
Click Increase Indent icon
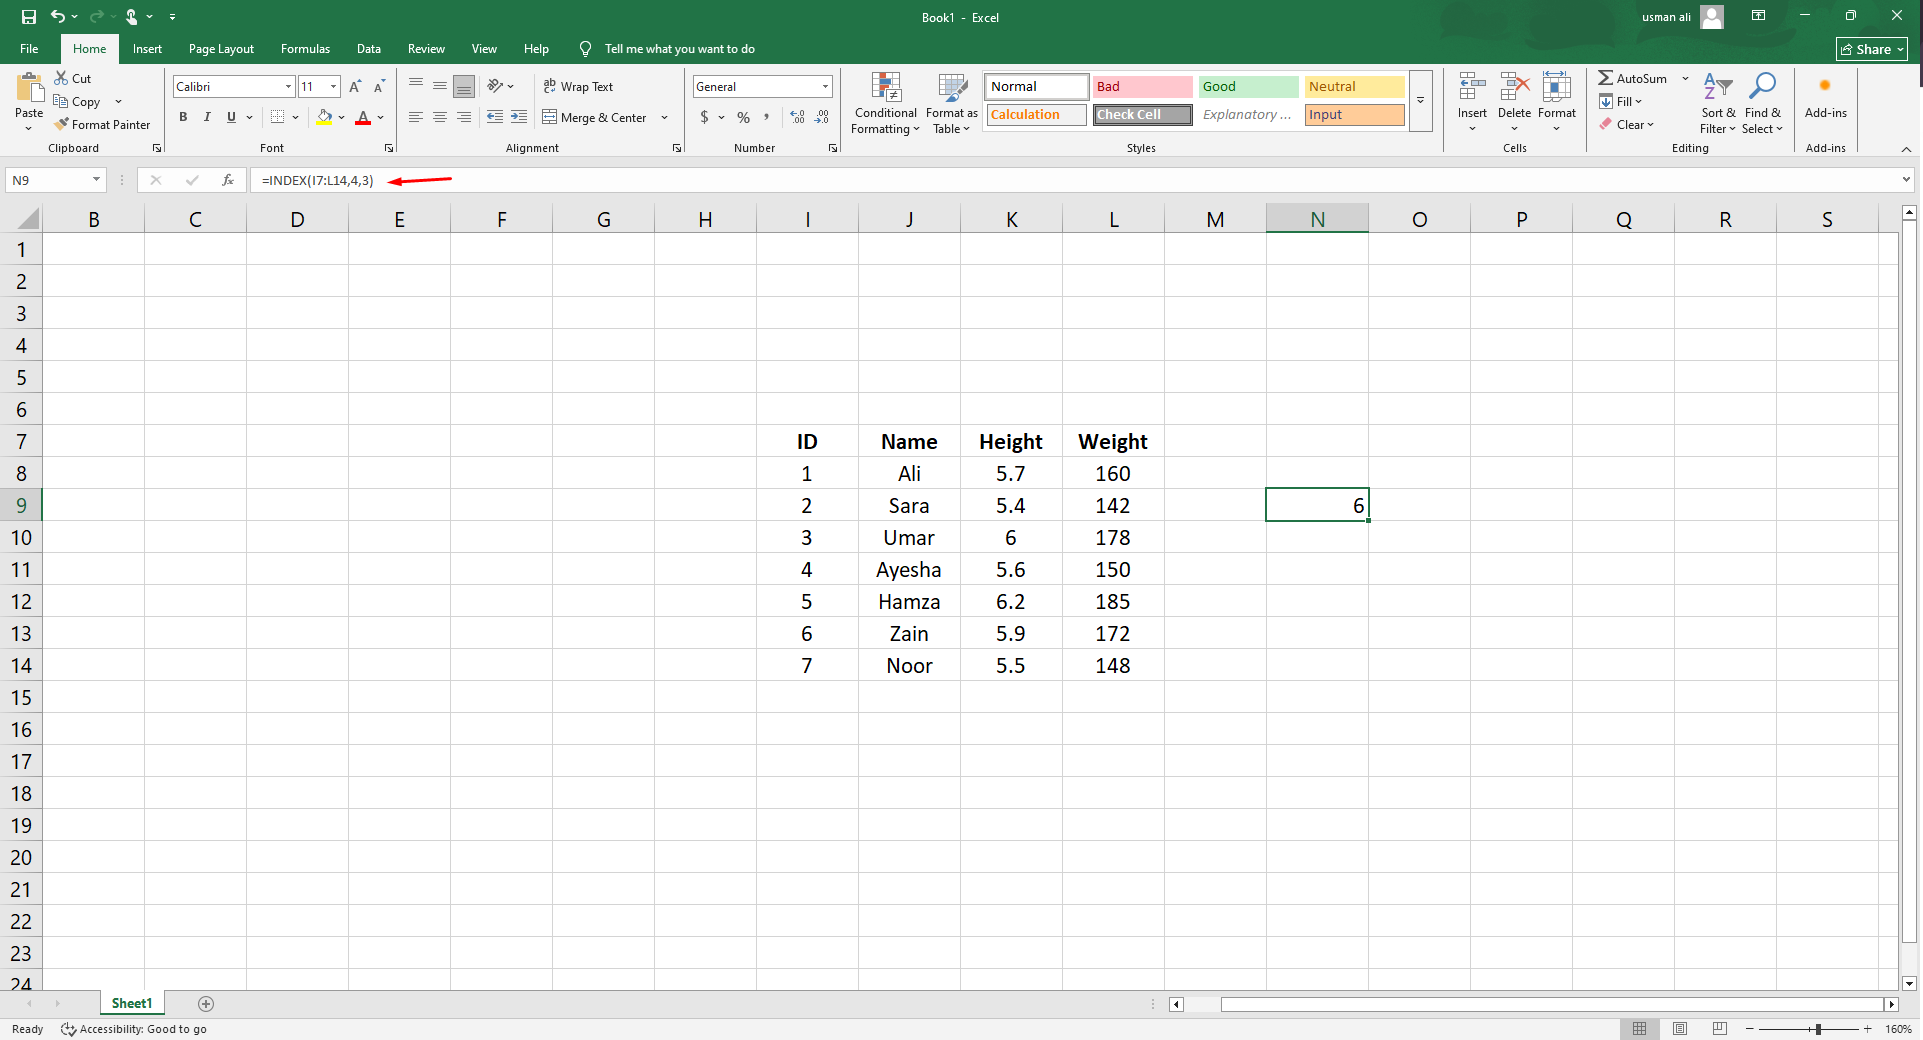519,117
